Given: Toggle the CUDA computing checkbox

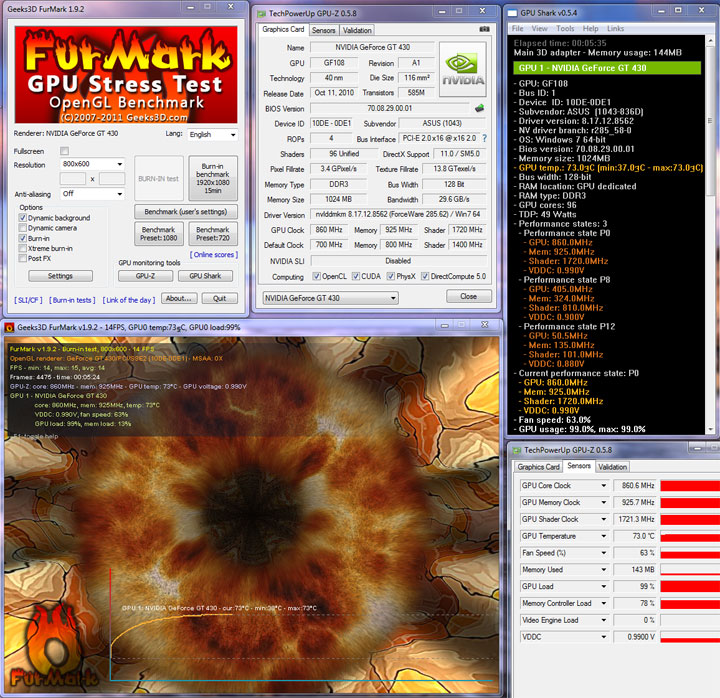Looking at the screenshot, I should click(x=356, y=276).
